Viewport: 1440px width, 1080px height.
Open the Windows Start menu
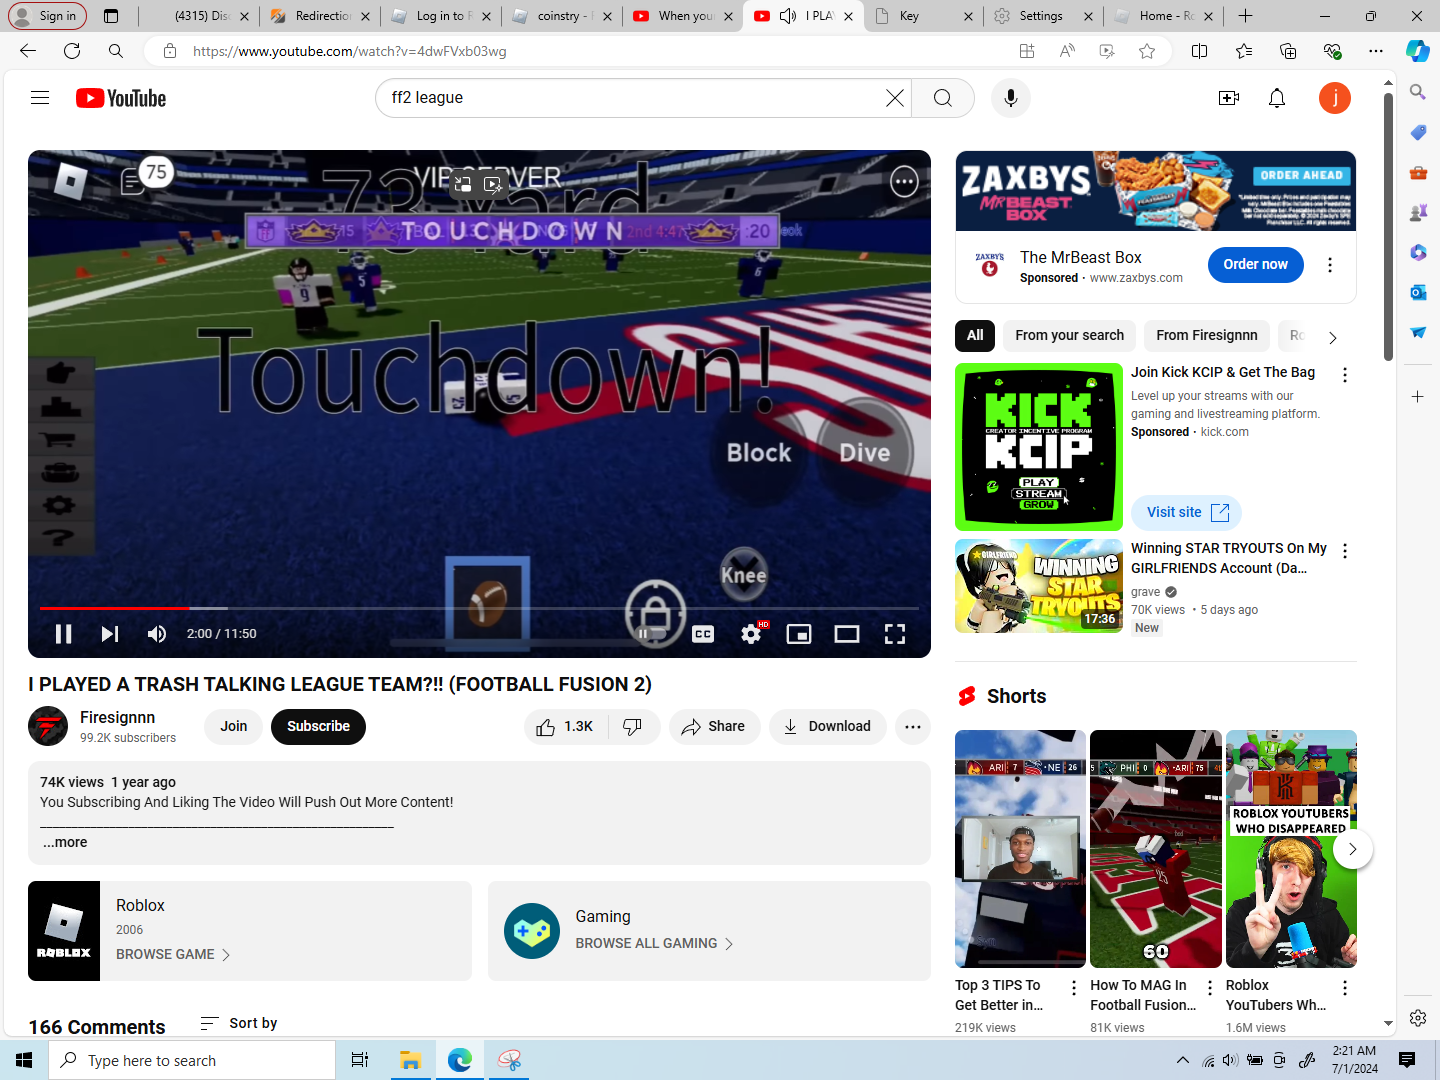24,1060
